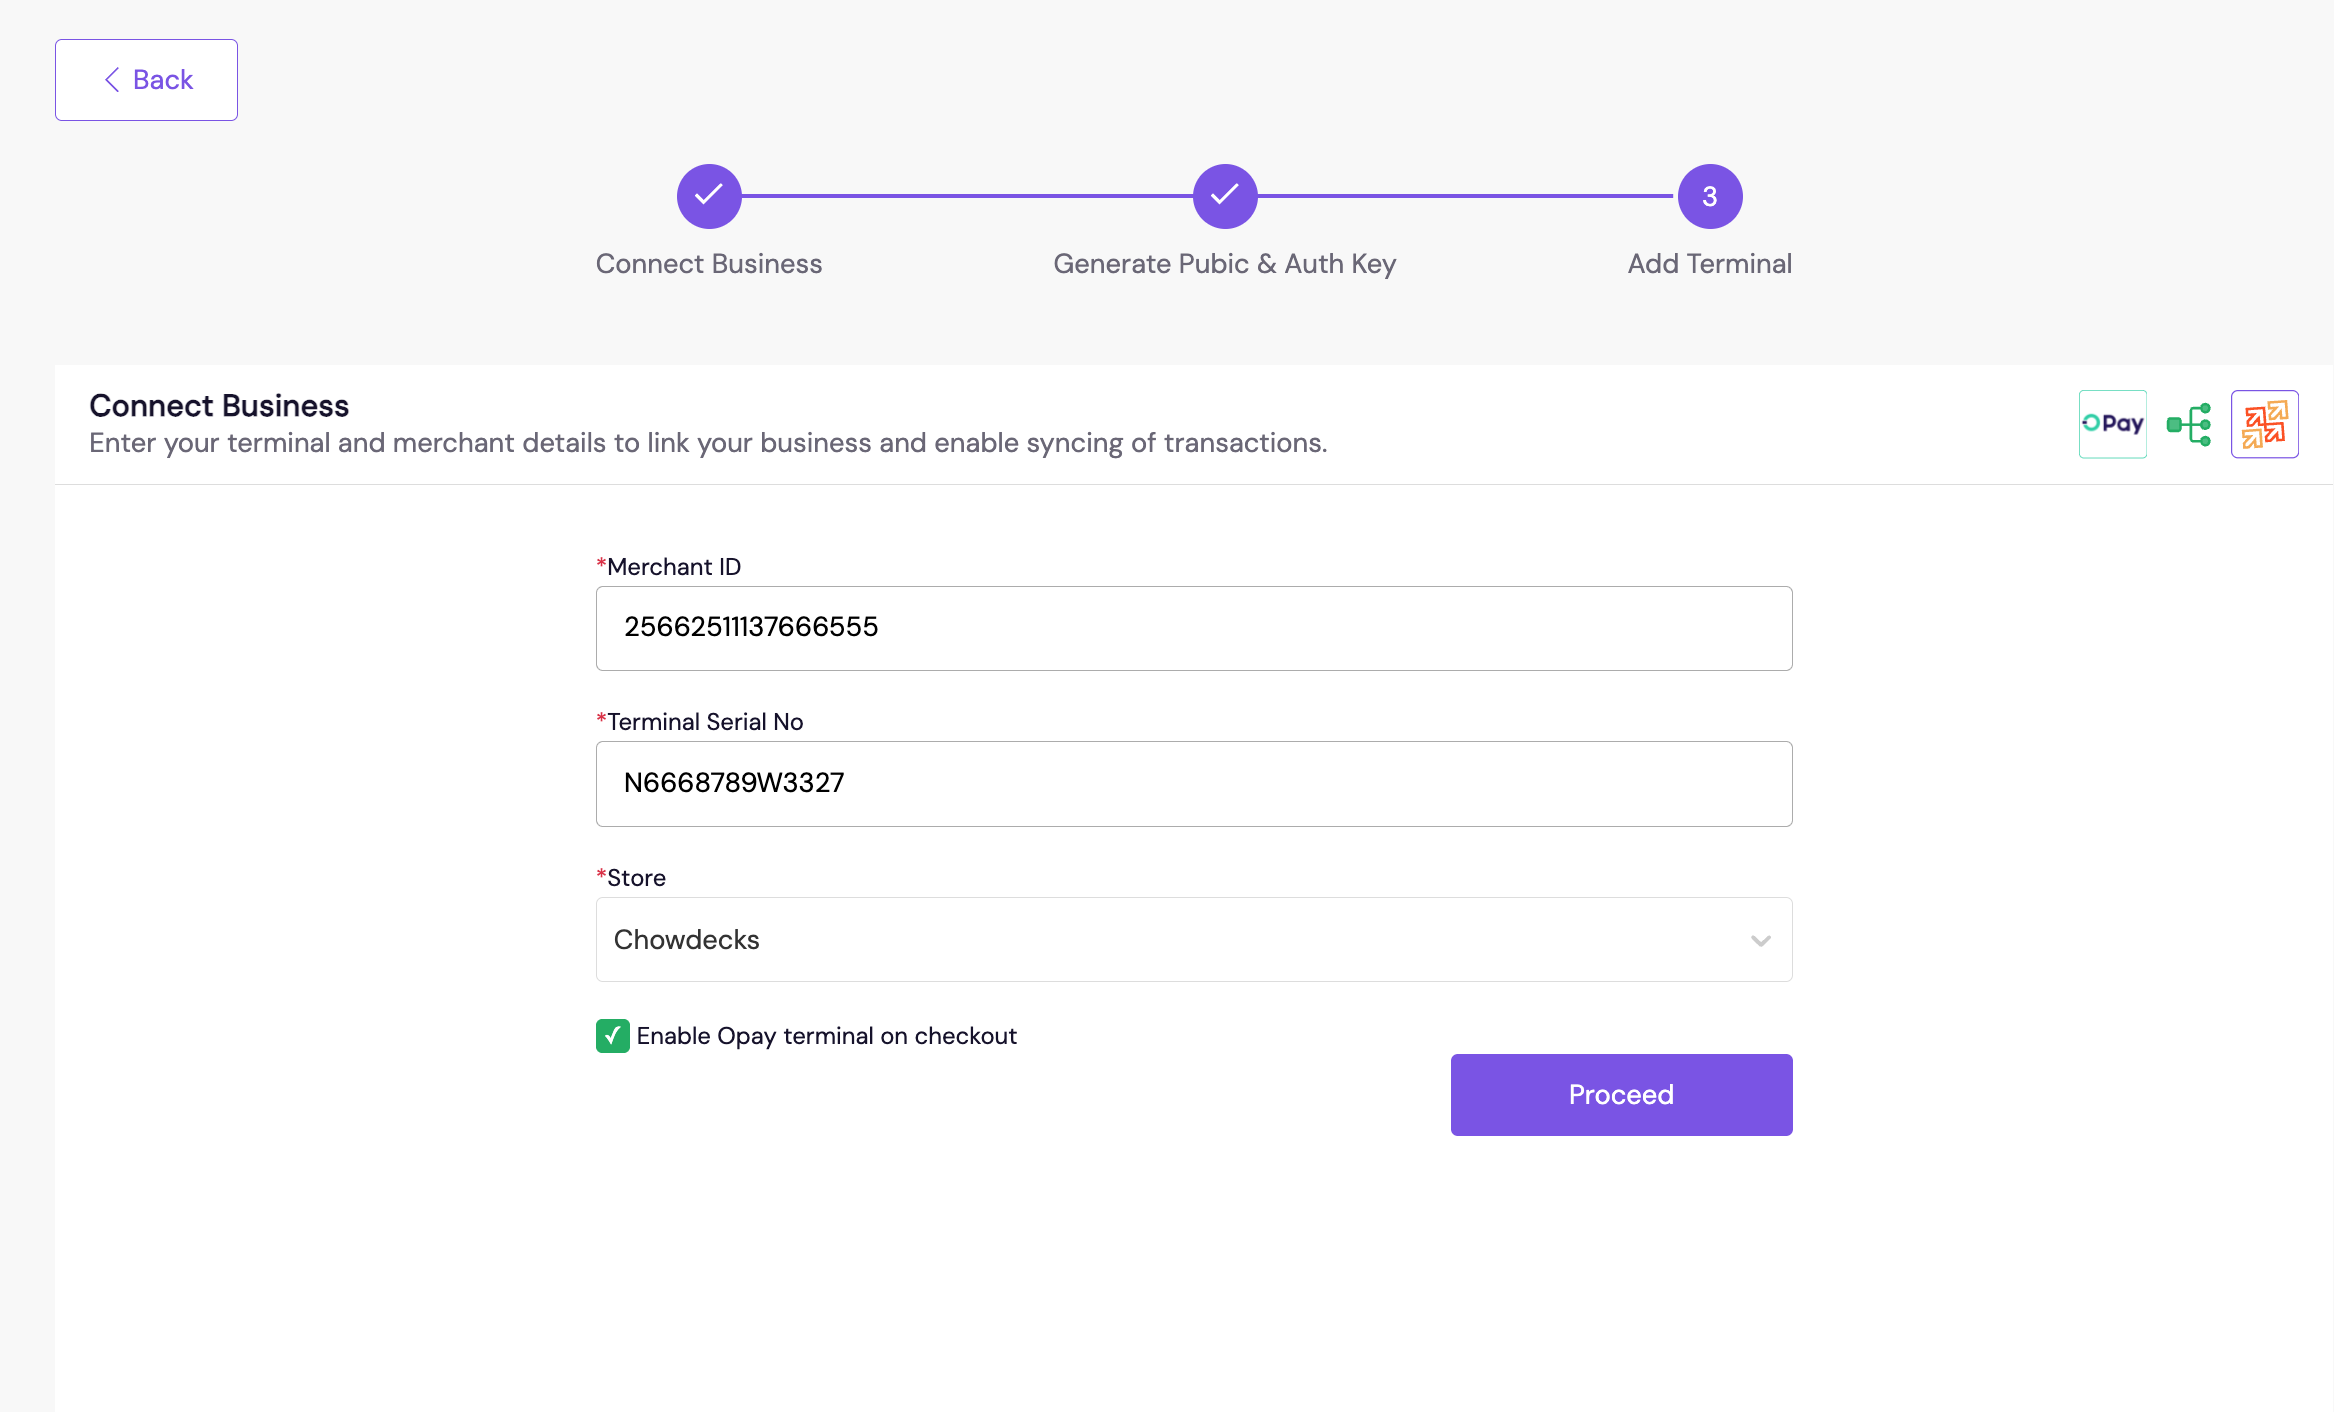2334x1412 pixels.
Task: Click the "Store" field label
Action: 636,878
